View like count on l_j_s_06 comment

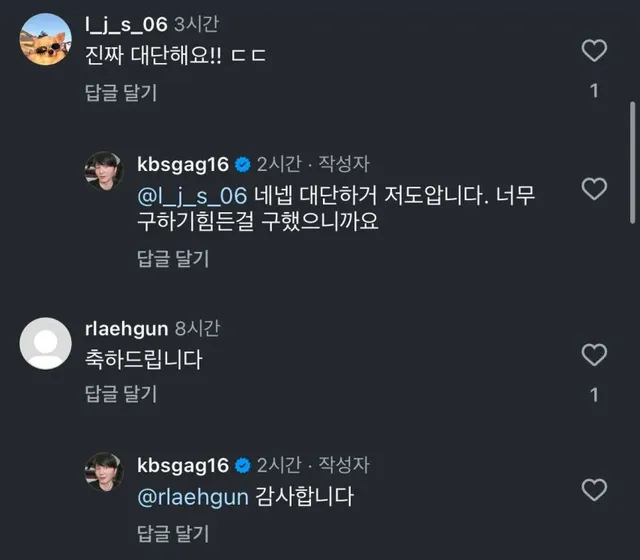[594, 91]
